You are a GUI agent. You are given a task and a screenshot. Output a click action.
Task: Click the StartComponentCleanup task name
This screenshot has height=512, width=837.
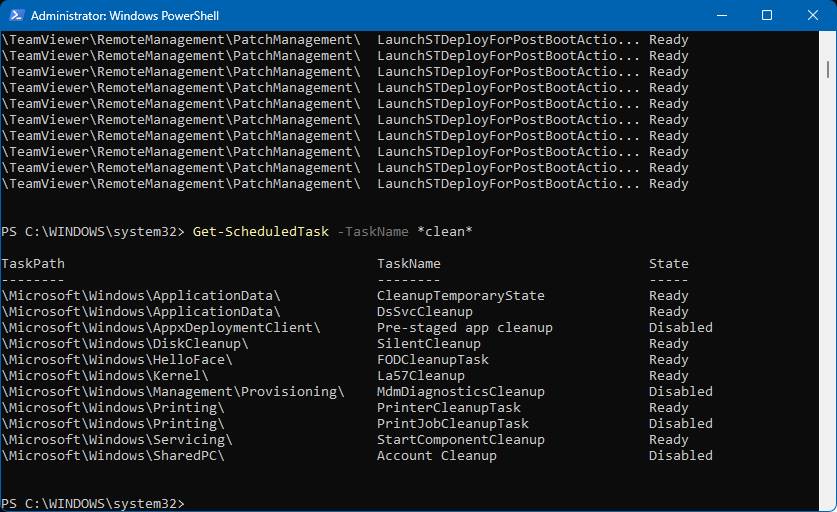(x=461, y=439)
